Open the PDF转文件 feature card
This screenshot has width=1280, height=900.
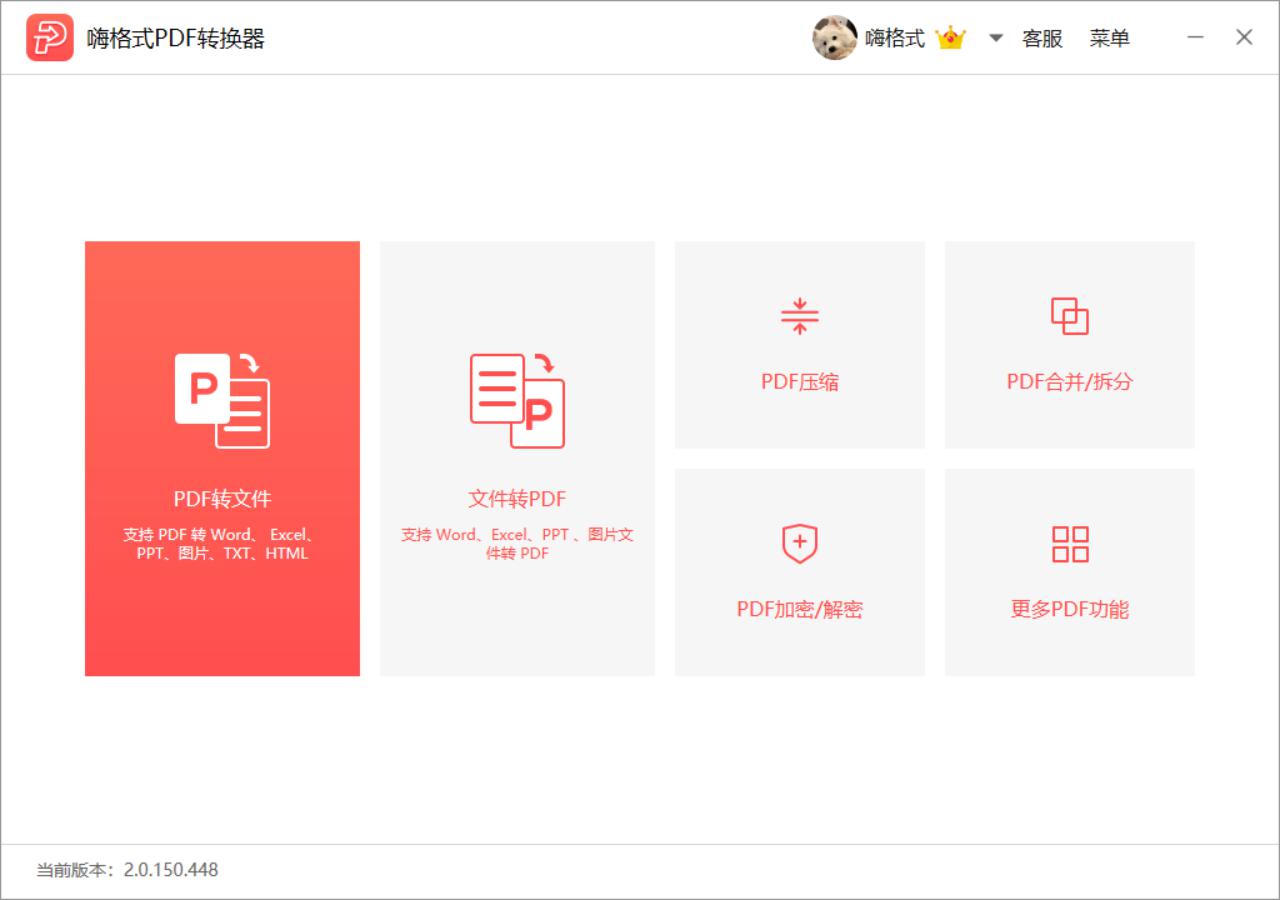point(222,457)
